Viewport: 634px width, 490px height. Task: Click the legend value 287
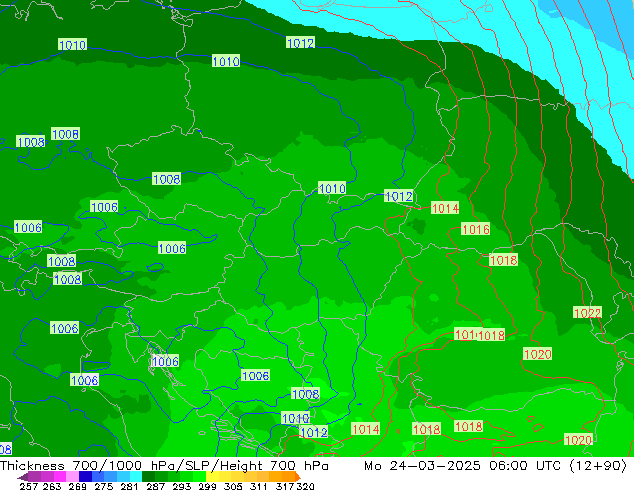155,486
